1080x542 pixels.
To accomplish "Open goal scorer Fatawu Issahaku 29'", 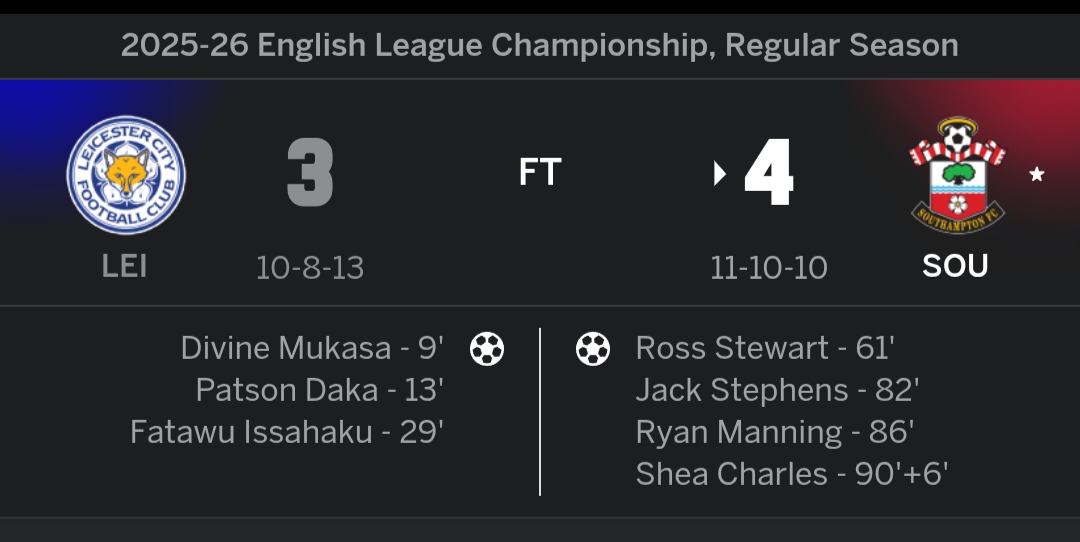I will click(x=287, y=432).
